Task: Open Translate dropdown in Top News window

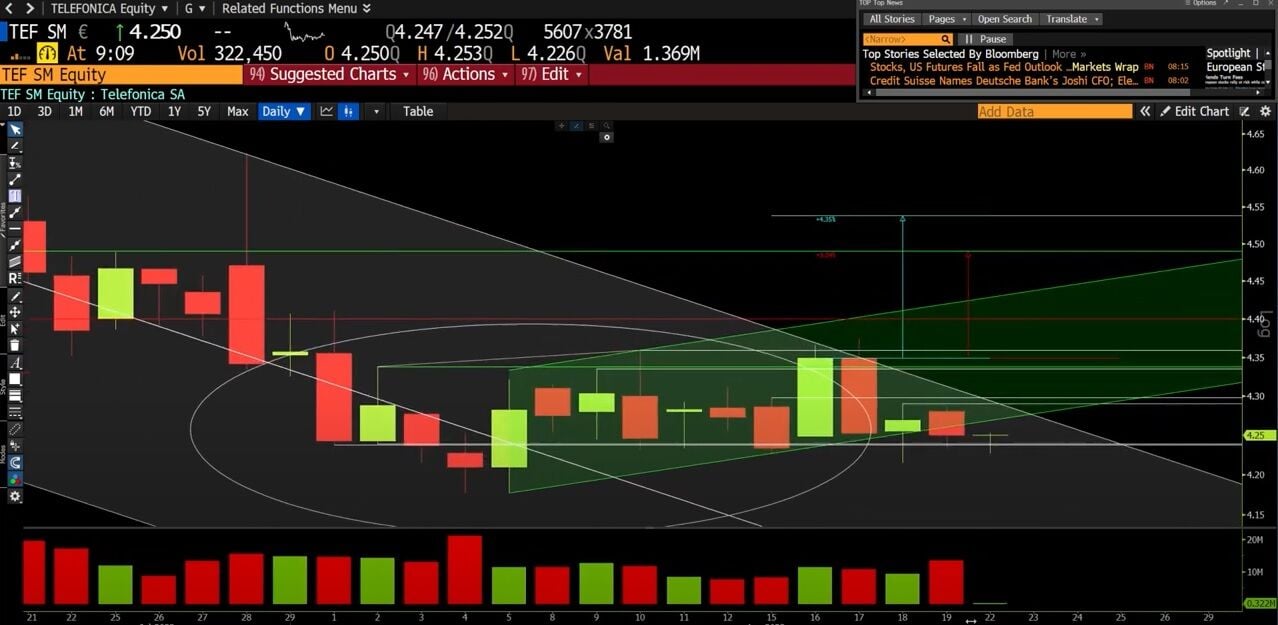Action: pos(1072,19)
